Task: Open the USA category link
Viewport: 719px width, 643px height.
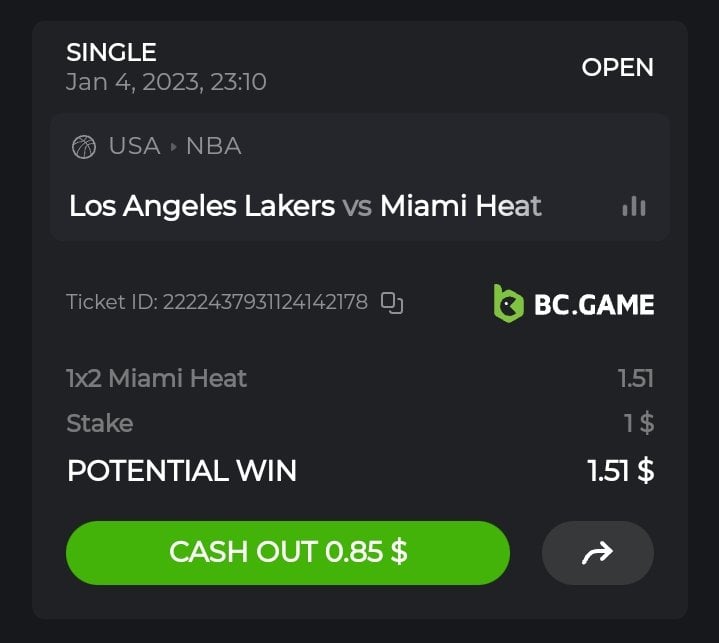Action: (134, 146)
